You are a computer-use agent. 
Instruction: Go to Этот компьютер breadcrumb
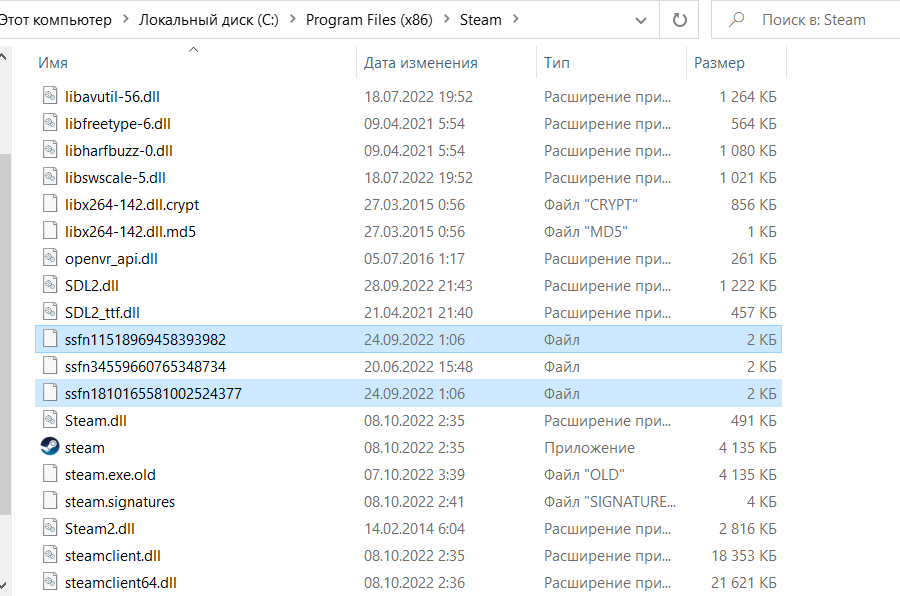point(55,20)
